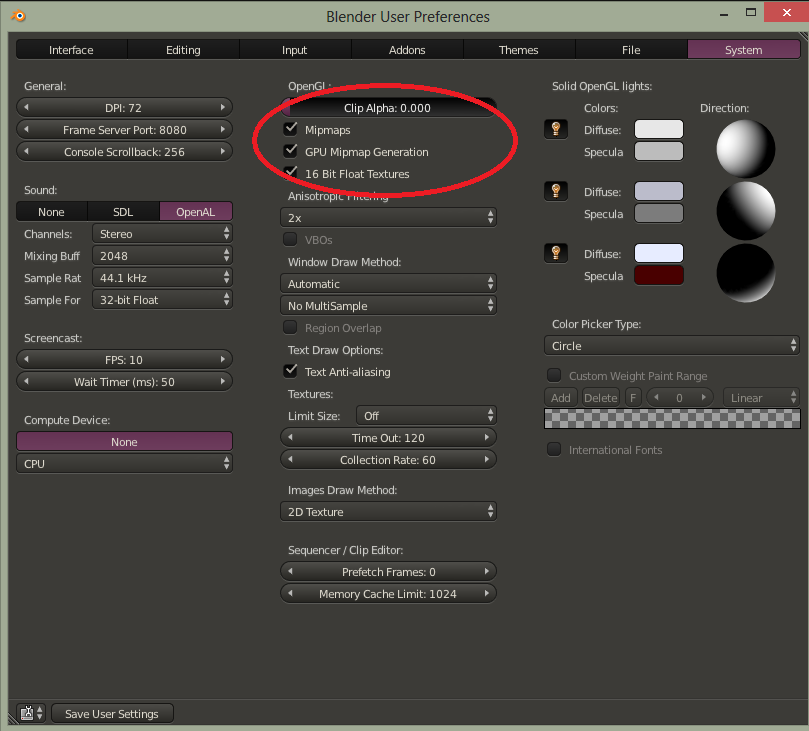Select OpenAL sound device option
The image size is (809, 731).
196,212
